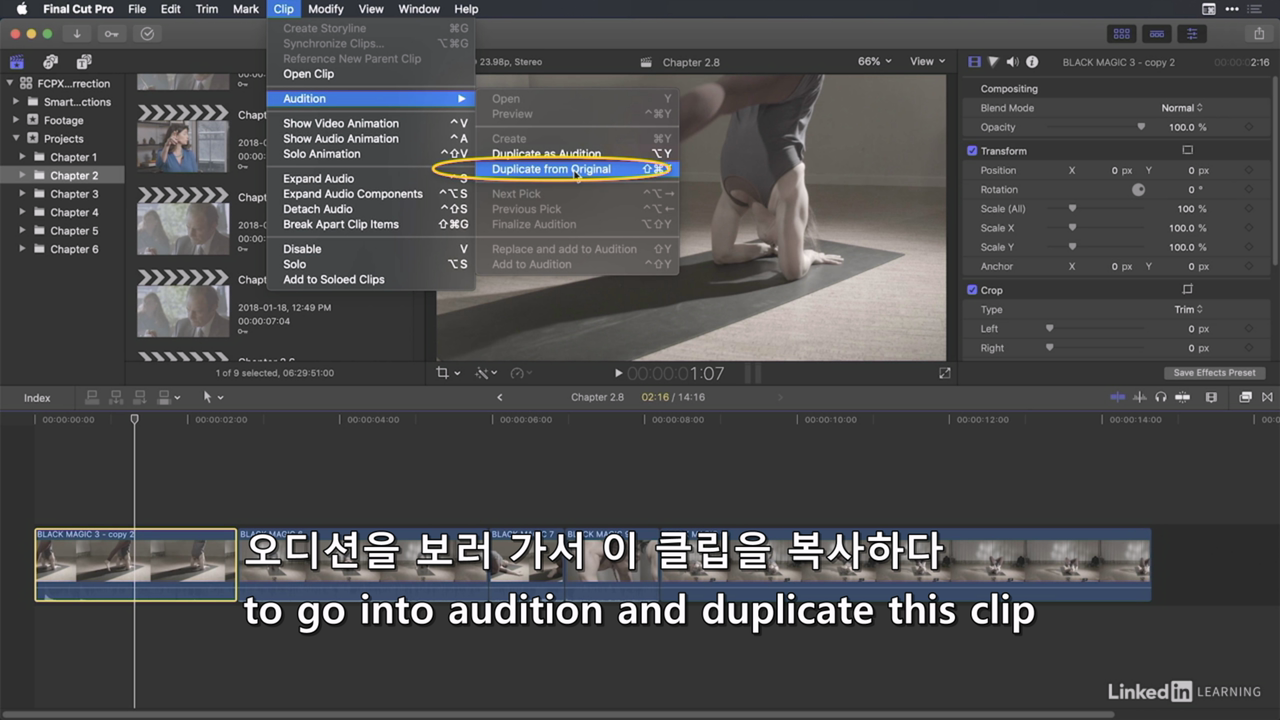Viewport: 1280px width, 720px height.
Task: Expand the Footage folder disclosure triangle
Action: [x=16, y=120]
